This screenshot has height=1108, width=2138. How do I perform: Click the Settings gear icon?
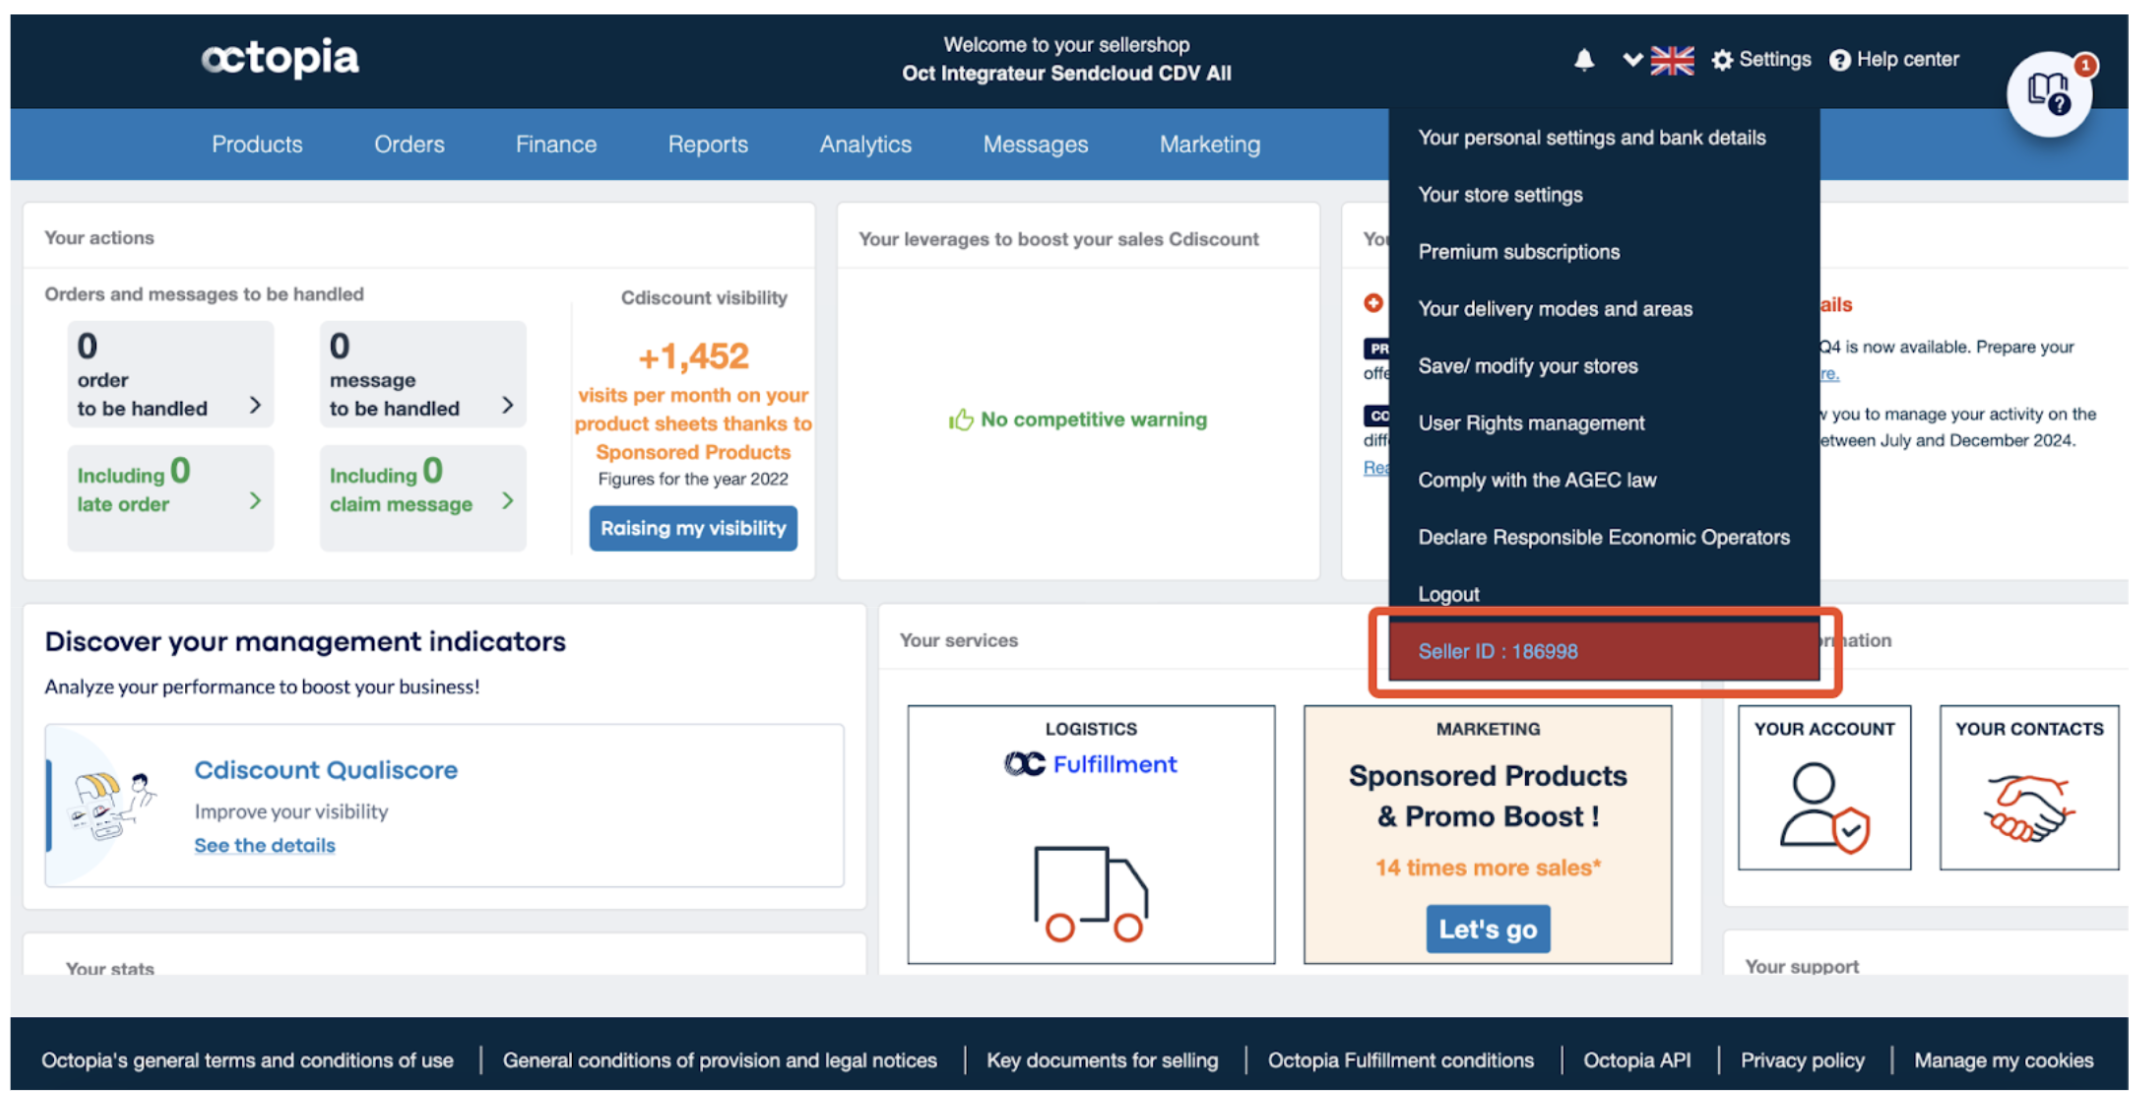point(1722,60)
